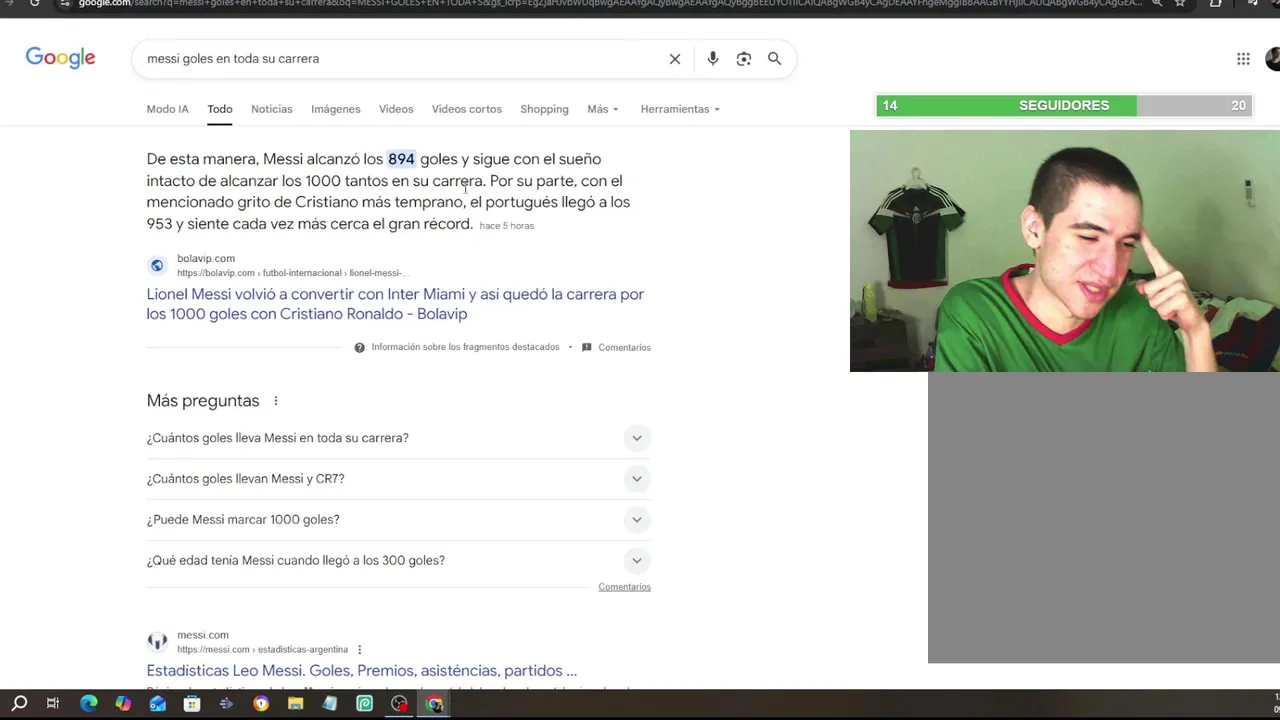Click the zoom magnifier icon in the address bar
This screenshot has width=1280, height=720.
[1157, 4]
